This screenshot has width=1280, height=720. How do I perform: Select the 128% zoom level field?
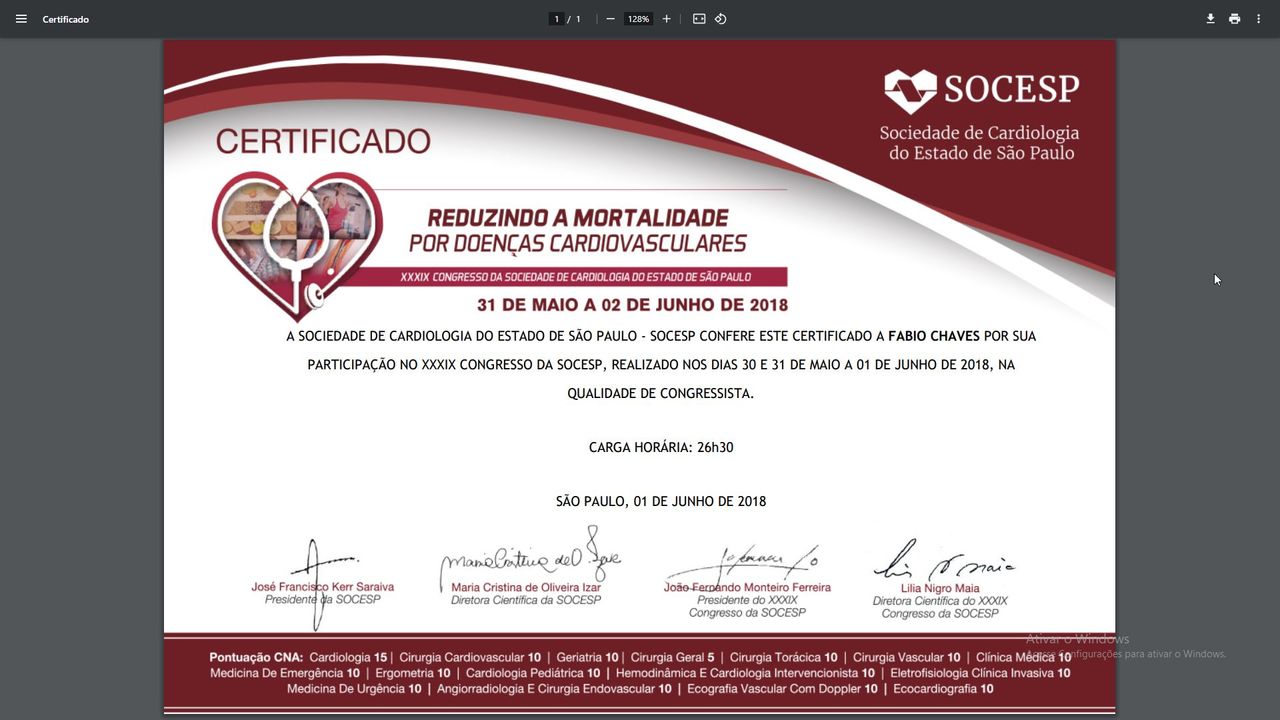tap(638, 19)
